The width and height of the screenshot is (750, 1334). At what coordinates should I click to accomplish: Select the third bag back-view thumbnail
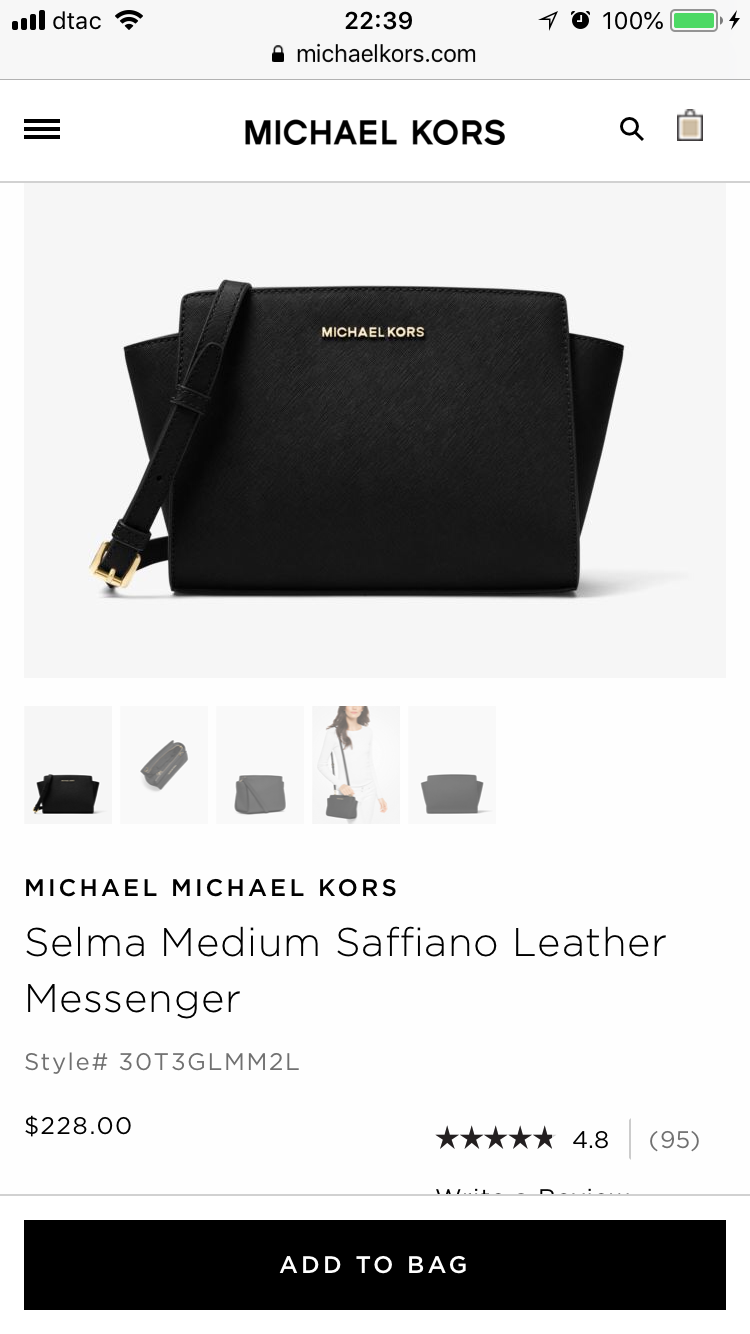(260, 765)
